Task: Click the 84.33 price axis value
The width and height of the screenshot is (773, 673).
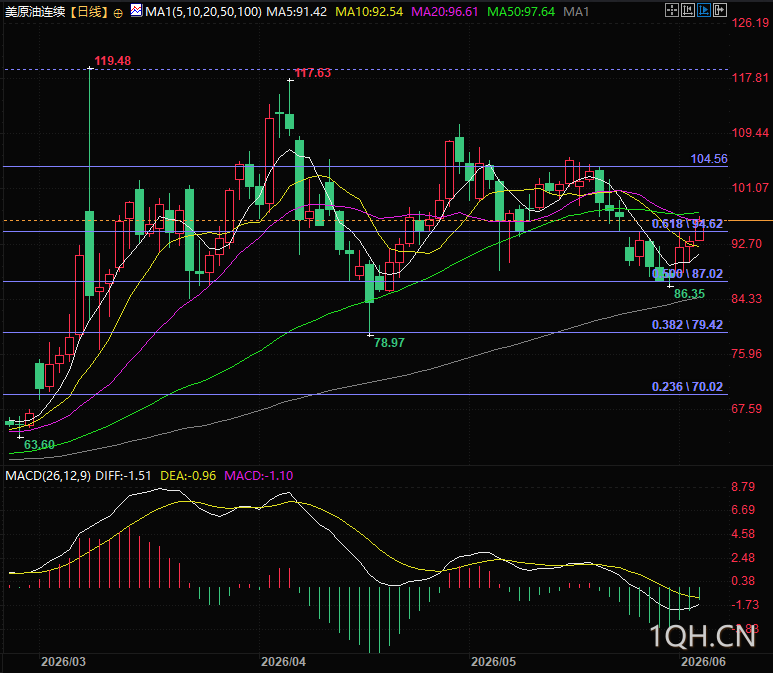Action: (747, 299)
